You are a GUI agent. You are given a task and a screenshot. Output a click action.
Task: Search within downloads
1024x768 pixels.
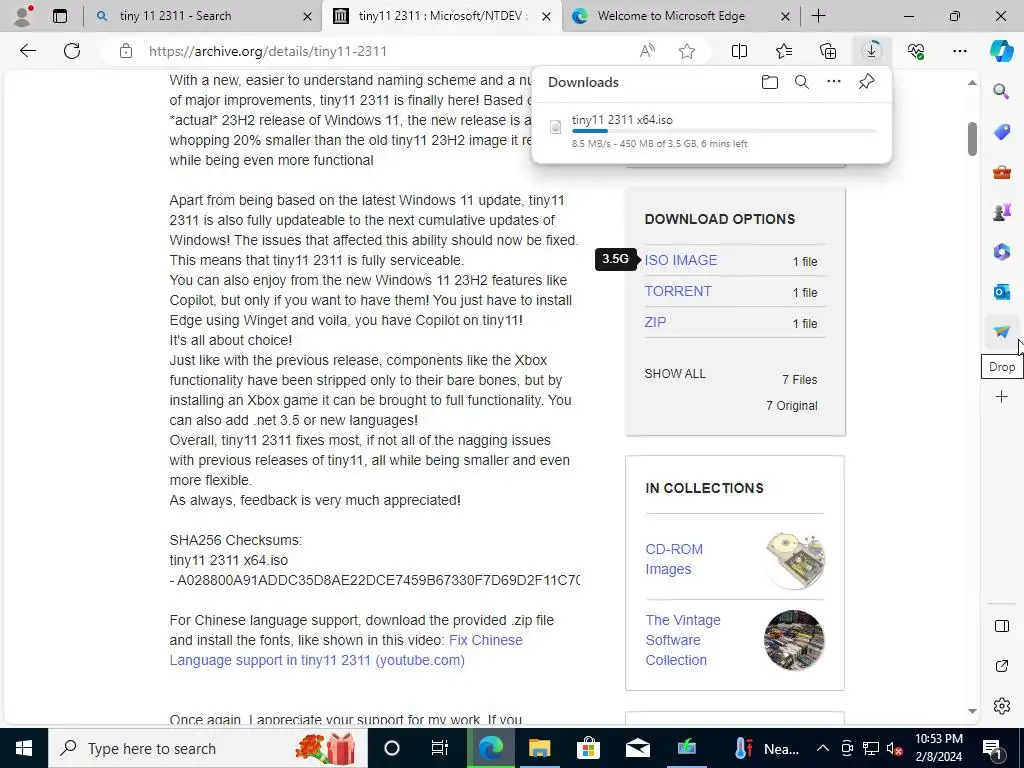802,82
